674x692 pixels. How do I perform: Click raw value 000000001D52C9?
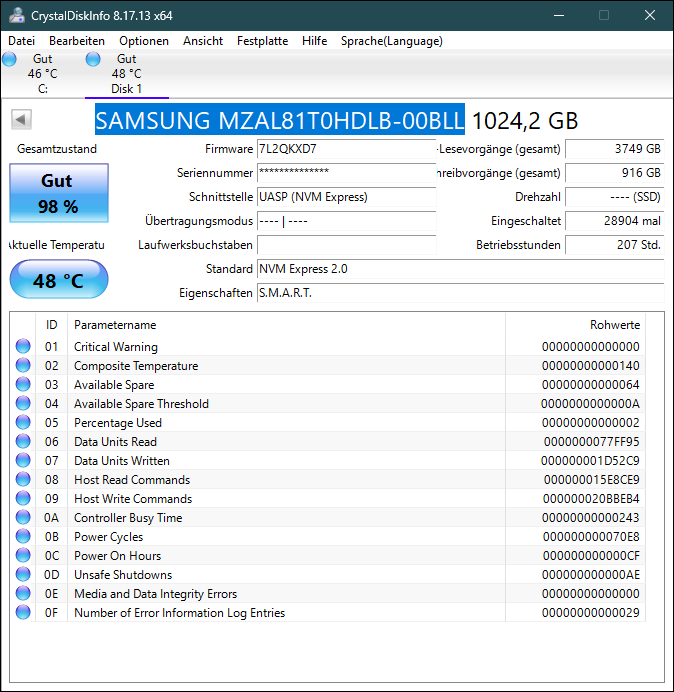[590, 461]
